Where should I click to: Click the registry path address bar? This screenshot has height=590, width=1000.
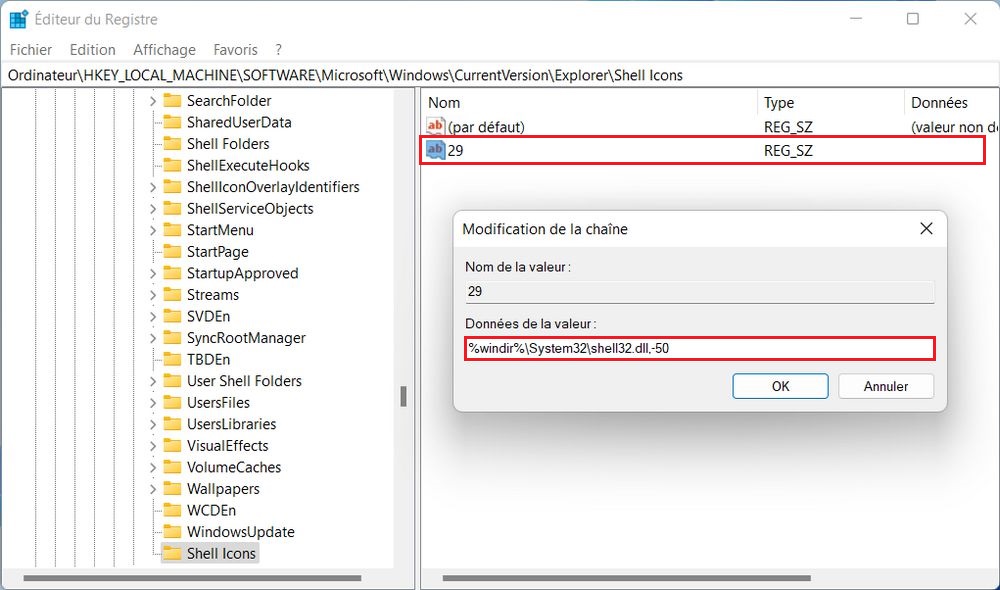click(x=500, y=75)
